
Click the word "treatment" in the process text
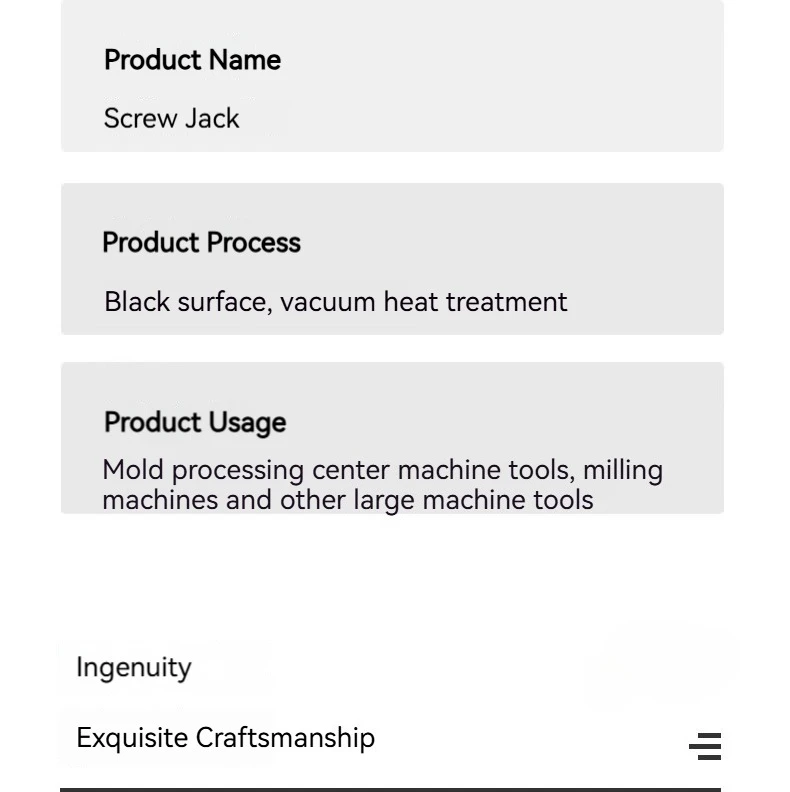(x=507, y=302)
